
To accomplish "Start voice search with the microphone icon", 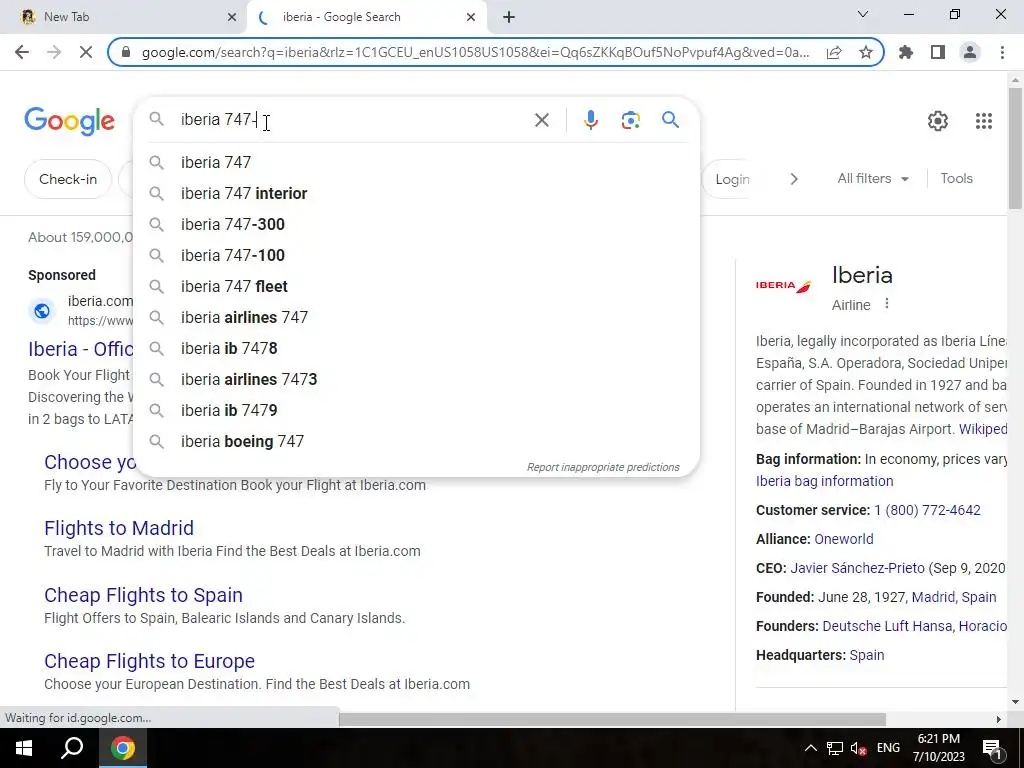I will pos(591,120).
